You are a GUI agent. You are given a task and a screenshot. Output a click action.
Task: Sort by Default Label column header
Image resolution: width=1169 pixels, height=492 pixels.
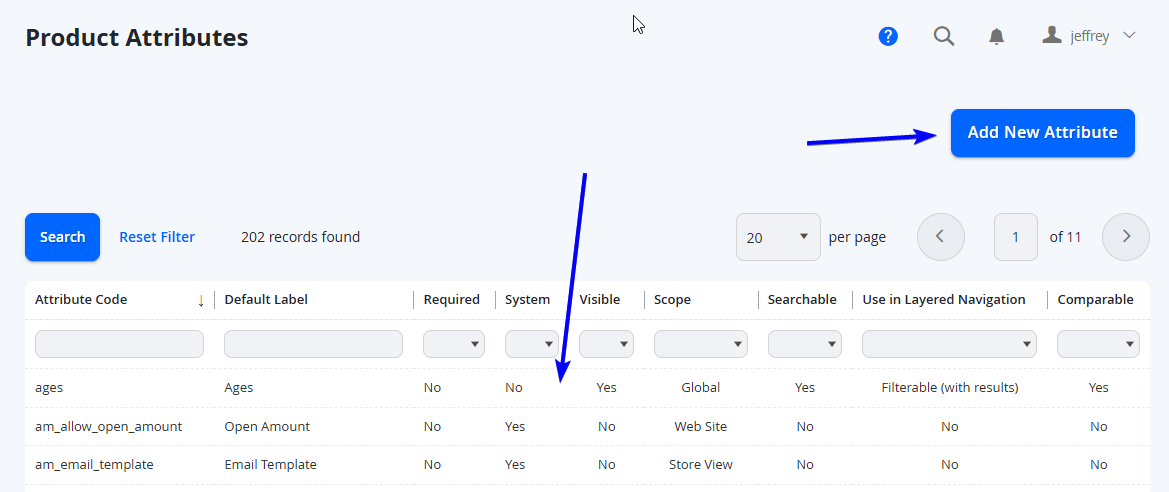(x=266, y=300)
